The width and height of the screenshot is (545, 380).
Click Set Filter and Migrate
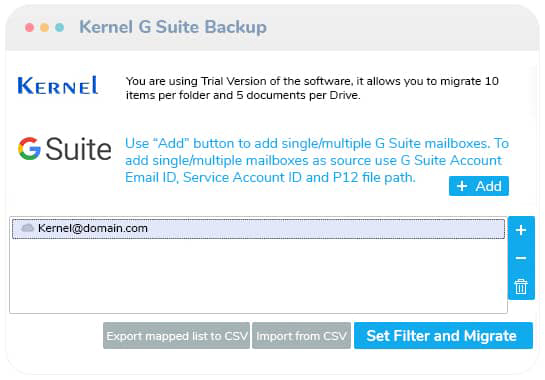(x=443, y=335)
